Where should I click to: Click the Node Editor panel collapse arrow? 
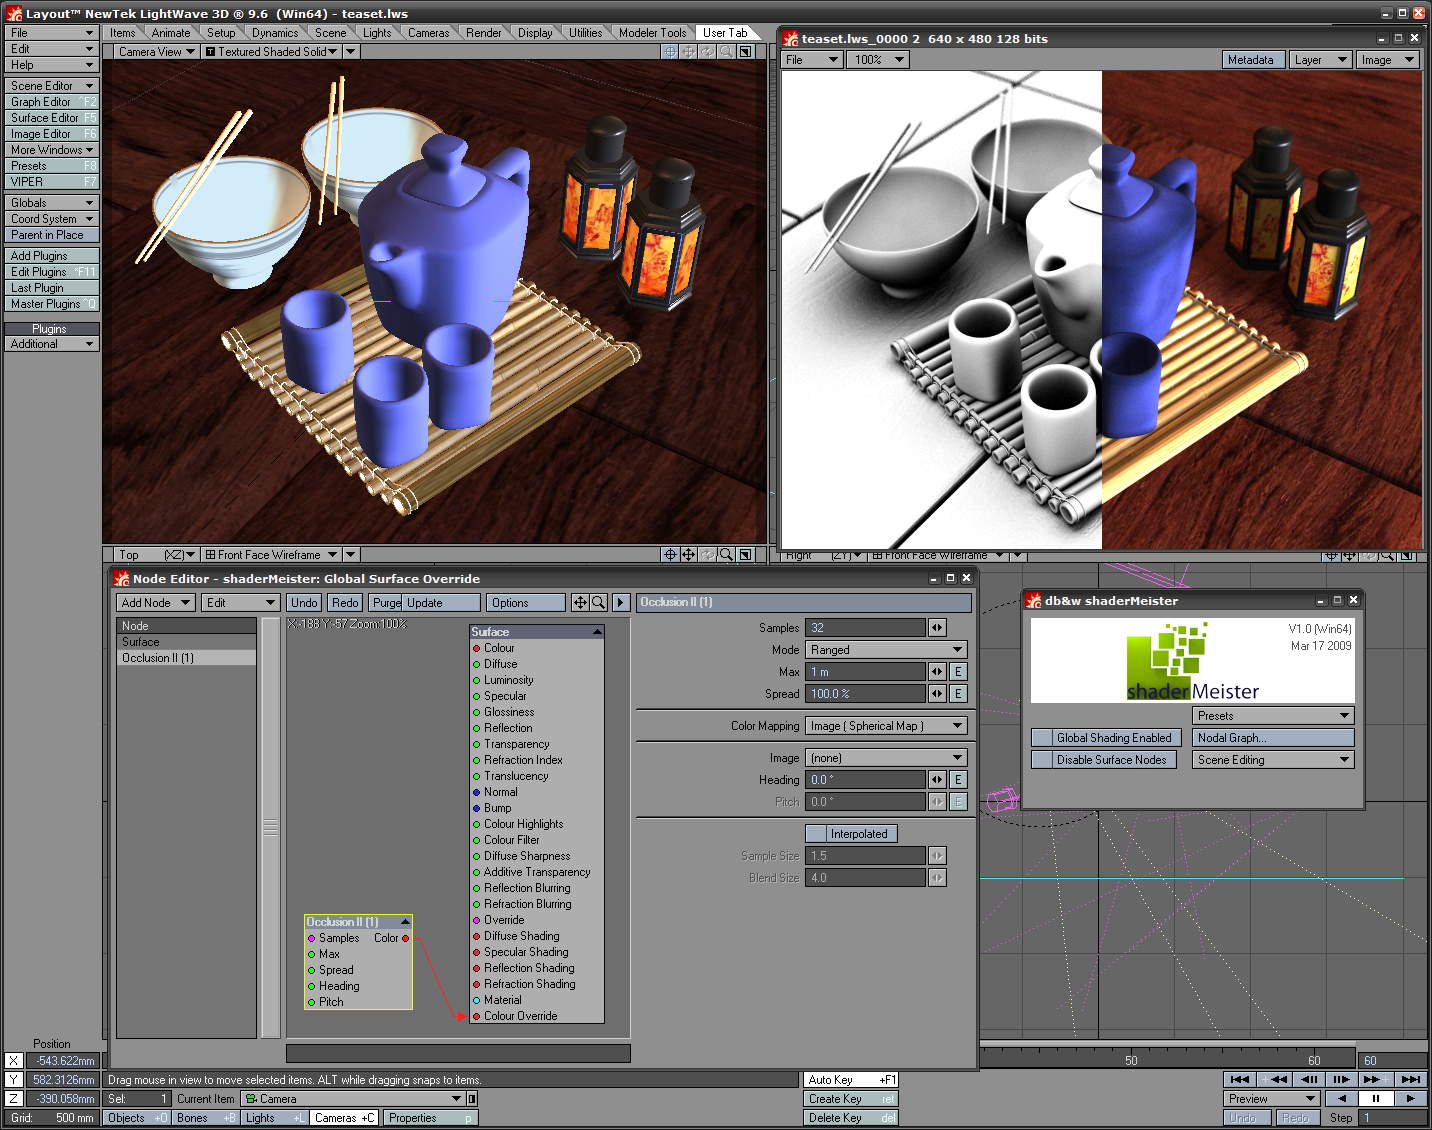pos(621,603)
